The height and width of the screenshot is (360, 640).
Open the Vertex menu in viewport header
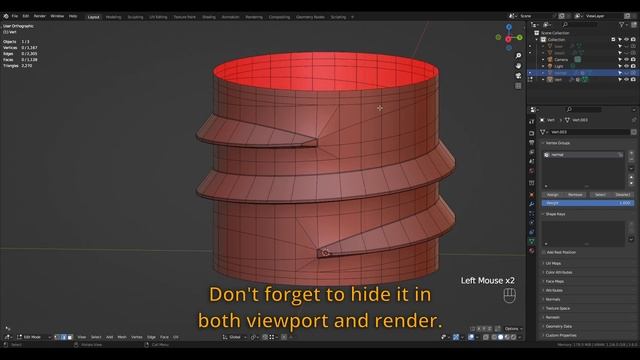click(x=136, y=337)
